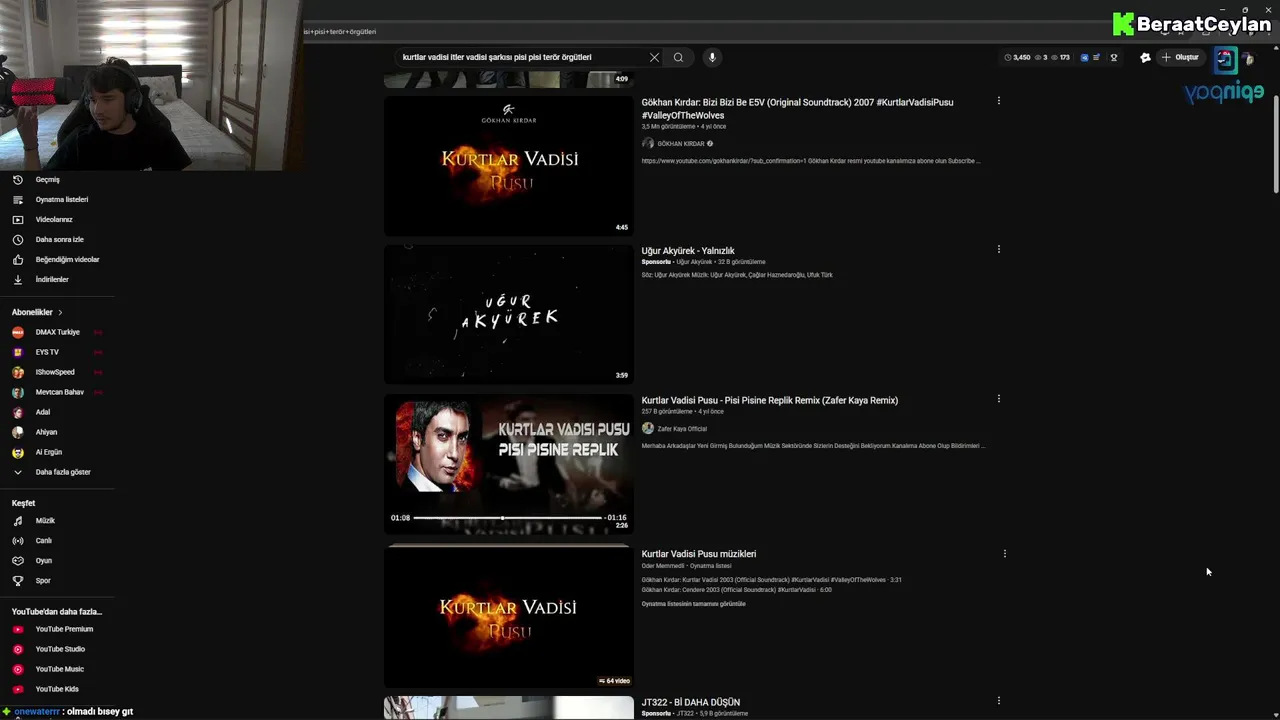The height and width of the screenshot is (720, 1280).
Task: Open more options for Uğur Akyürek Yalnızlık
Action: (998, 250)
